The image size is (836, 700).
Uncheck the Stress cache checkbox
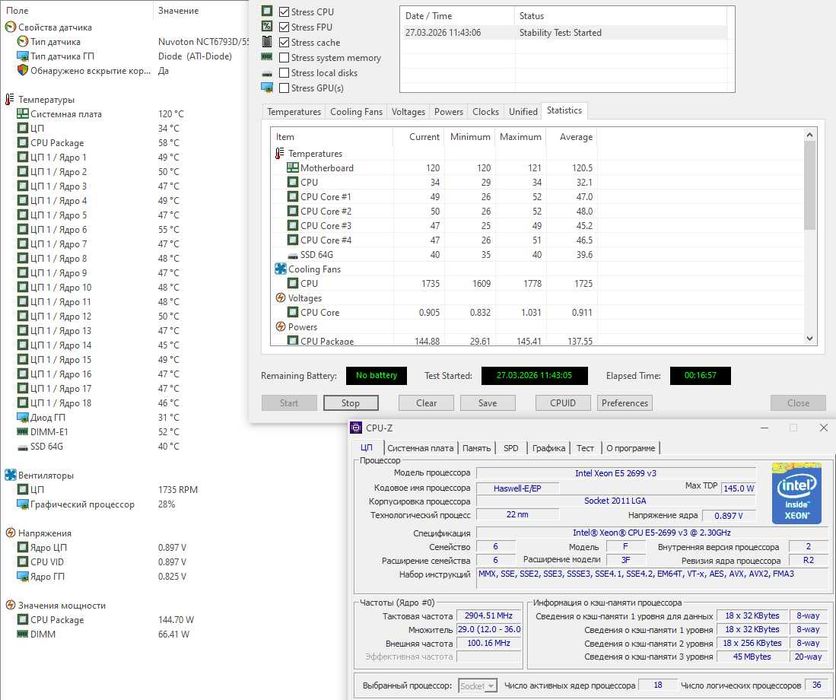coord(284,42)
